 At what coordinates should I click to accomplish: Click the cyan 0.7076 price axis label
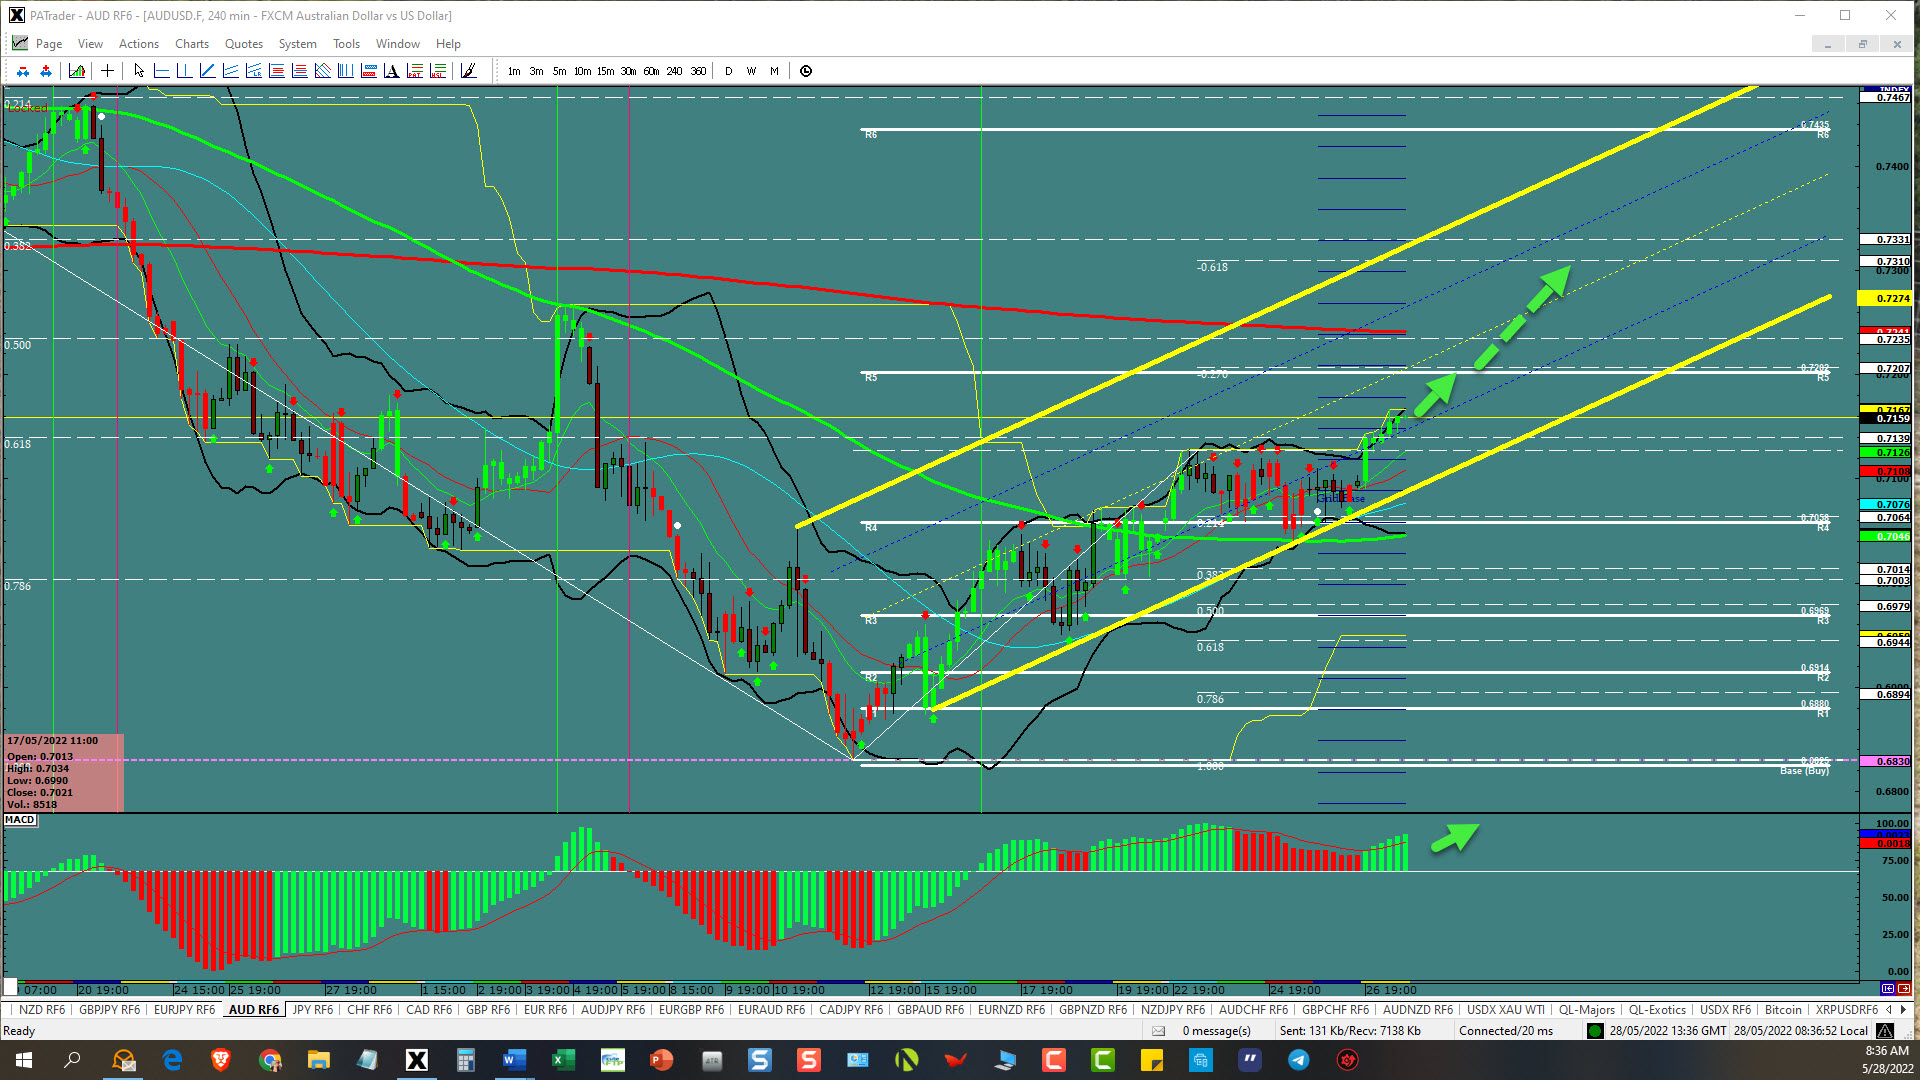pyautogui.click(x=1885, y=505)
